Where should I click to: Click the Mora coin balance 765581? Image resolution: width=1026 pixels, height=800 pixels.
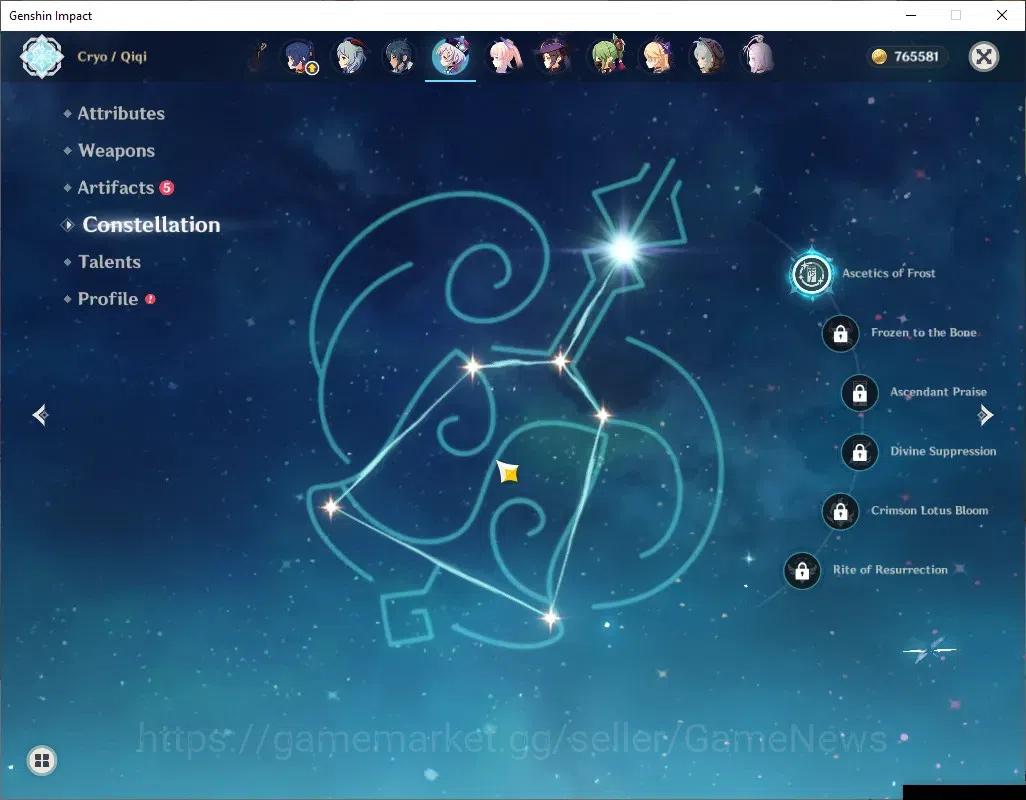tap(907, 56)
